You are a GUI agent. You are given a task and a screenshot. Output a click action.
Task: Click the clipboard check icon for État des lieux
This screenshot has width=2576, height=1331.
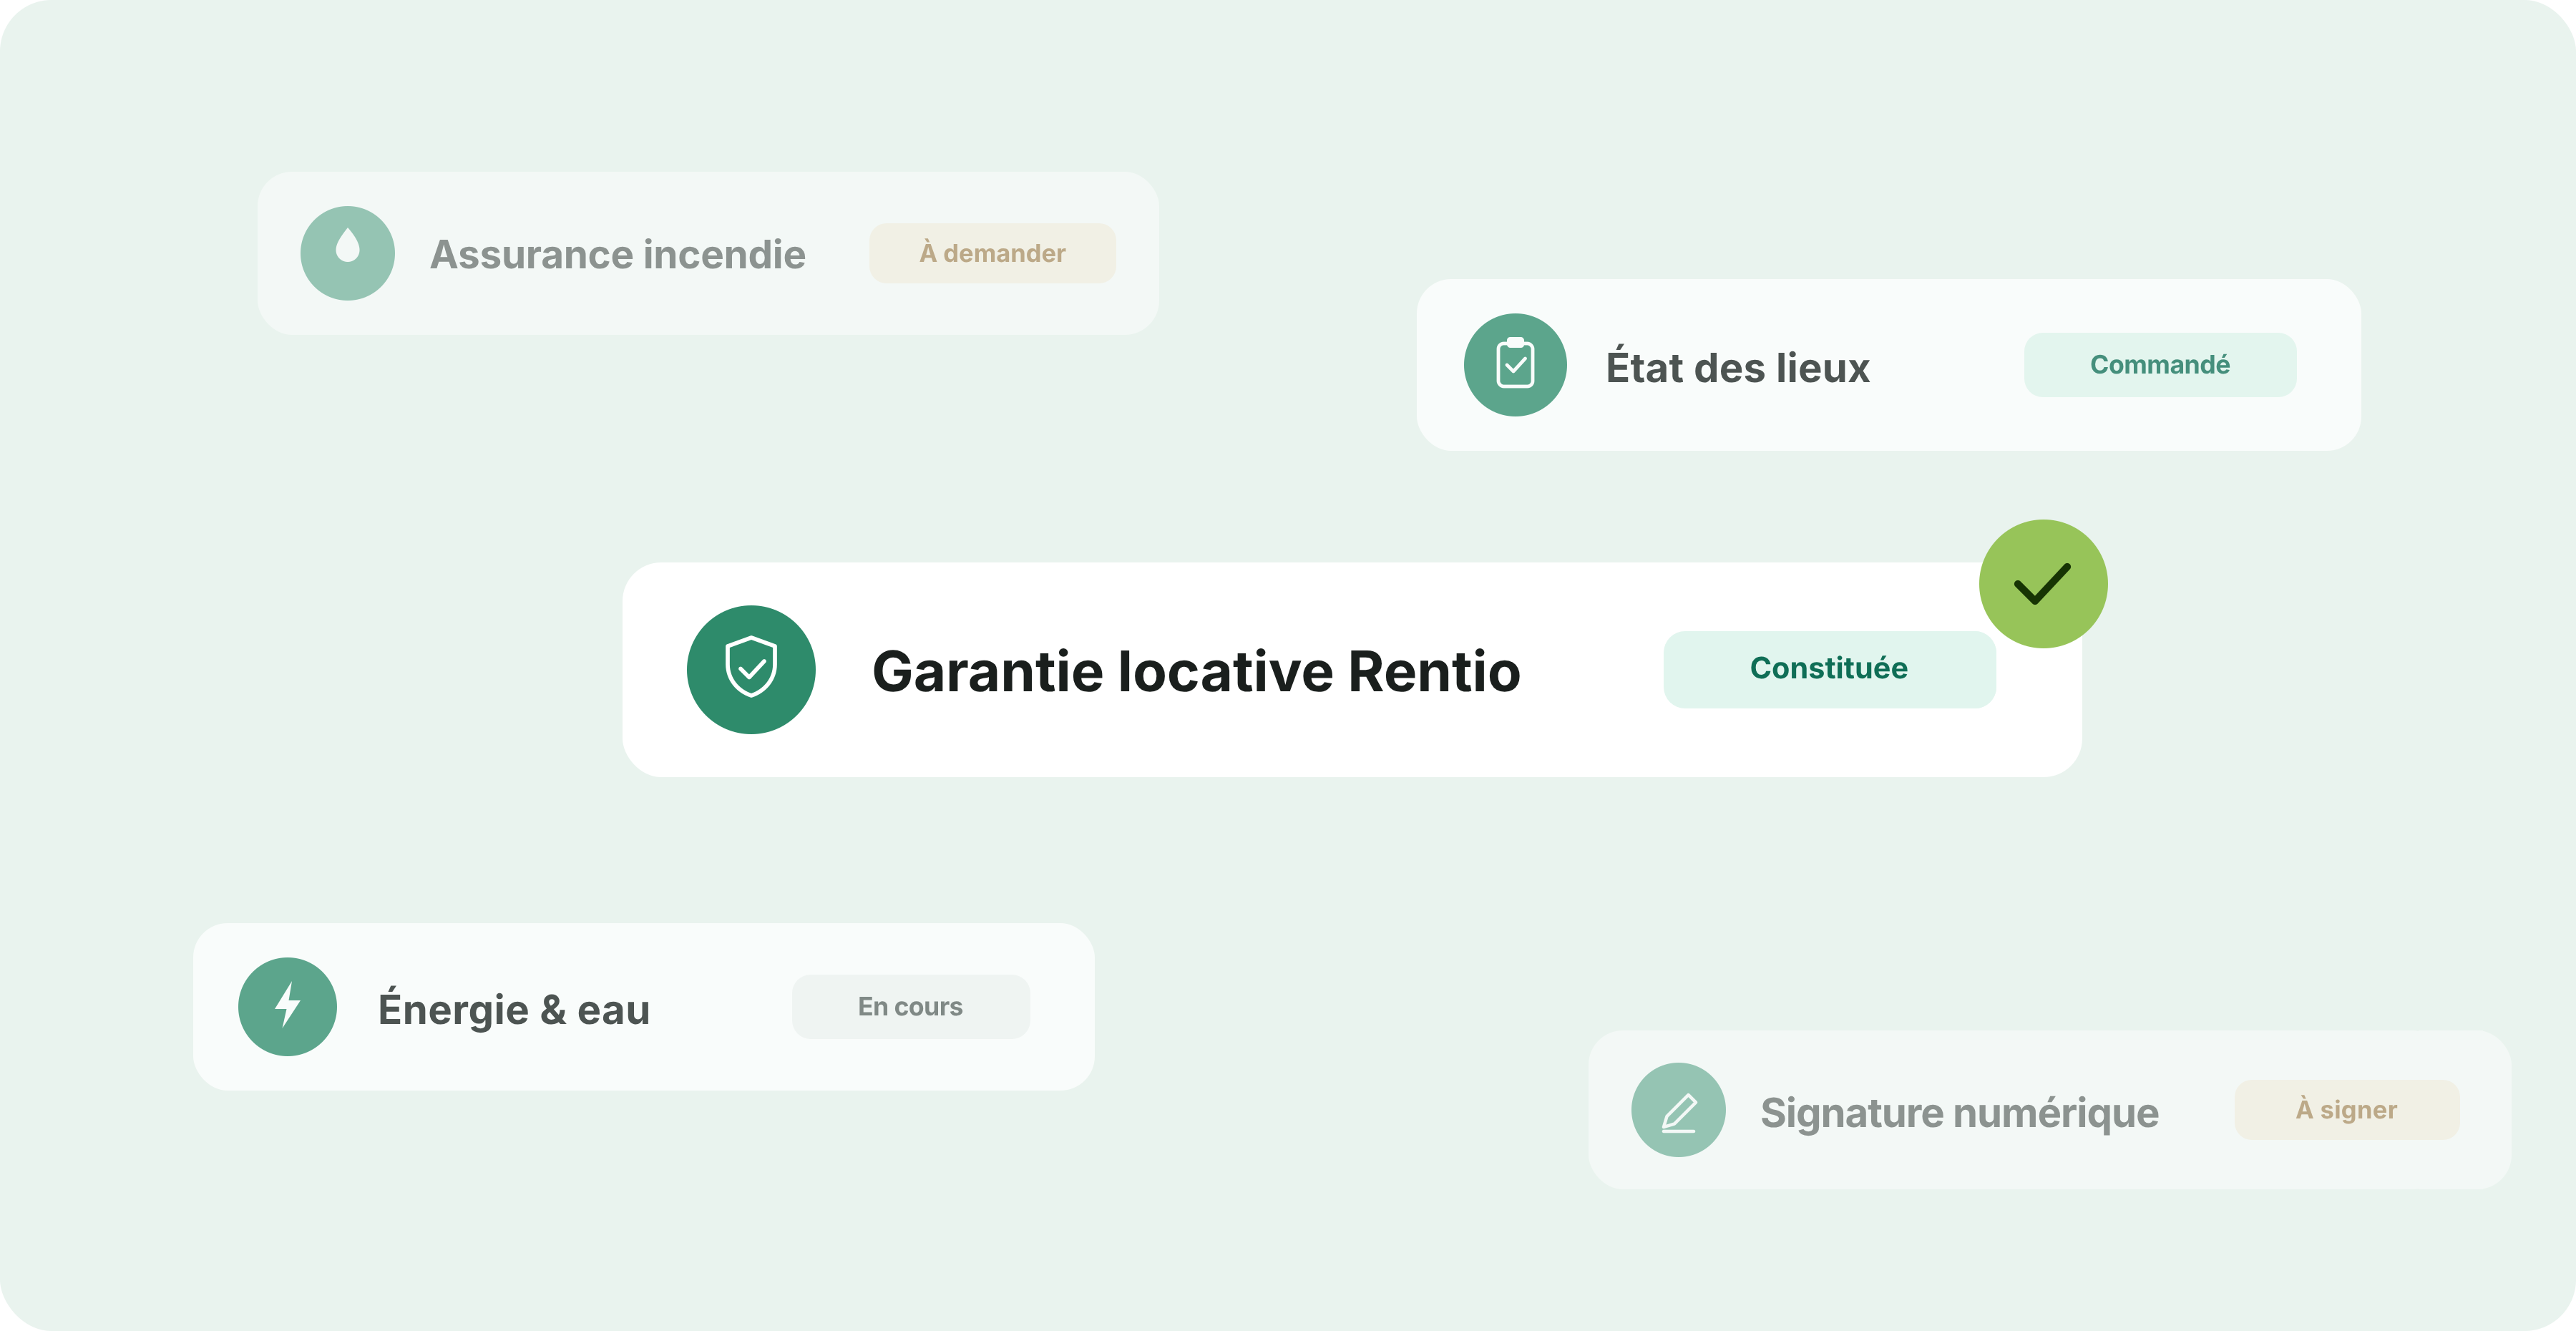[1515, 365]
